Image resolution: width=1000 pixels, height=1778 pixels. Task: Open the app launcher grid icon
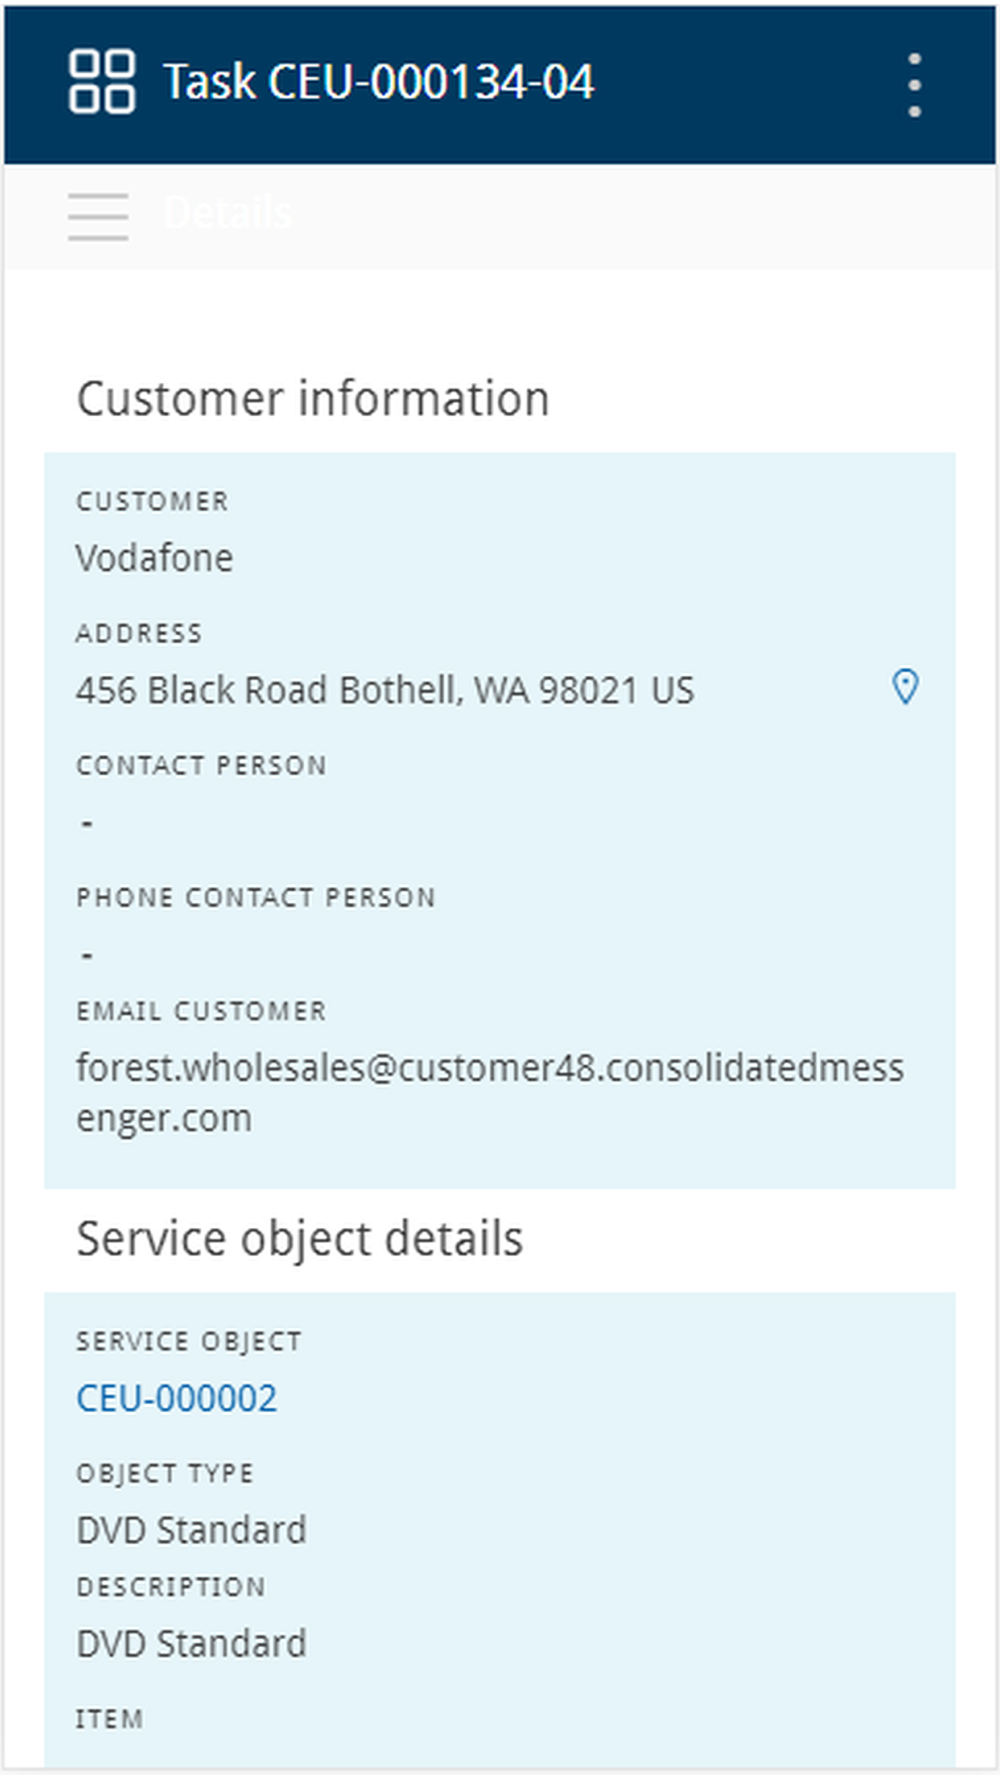click(101, 82)
